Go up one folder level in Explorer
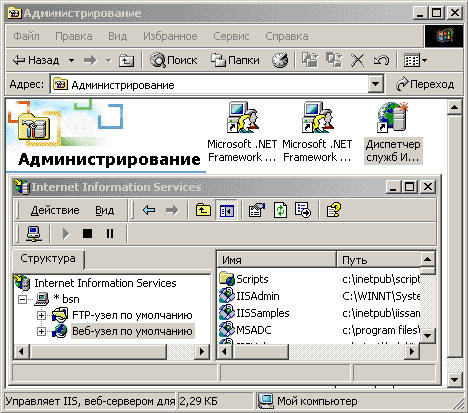468x413 pixels. (x=126, y=61)
